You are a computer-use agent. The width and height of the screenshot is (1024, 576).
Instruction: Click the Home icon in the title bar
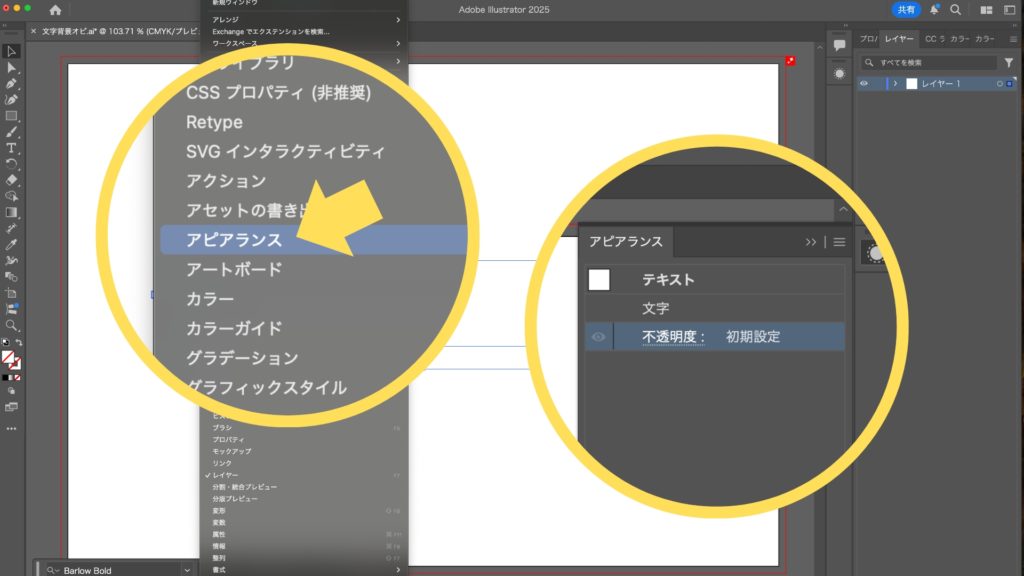point(55,10)
